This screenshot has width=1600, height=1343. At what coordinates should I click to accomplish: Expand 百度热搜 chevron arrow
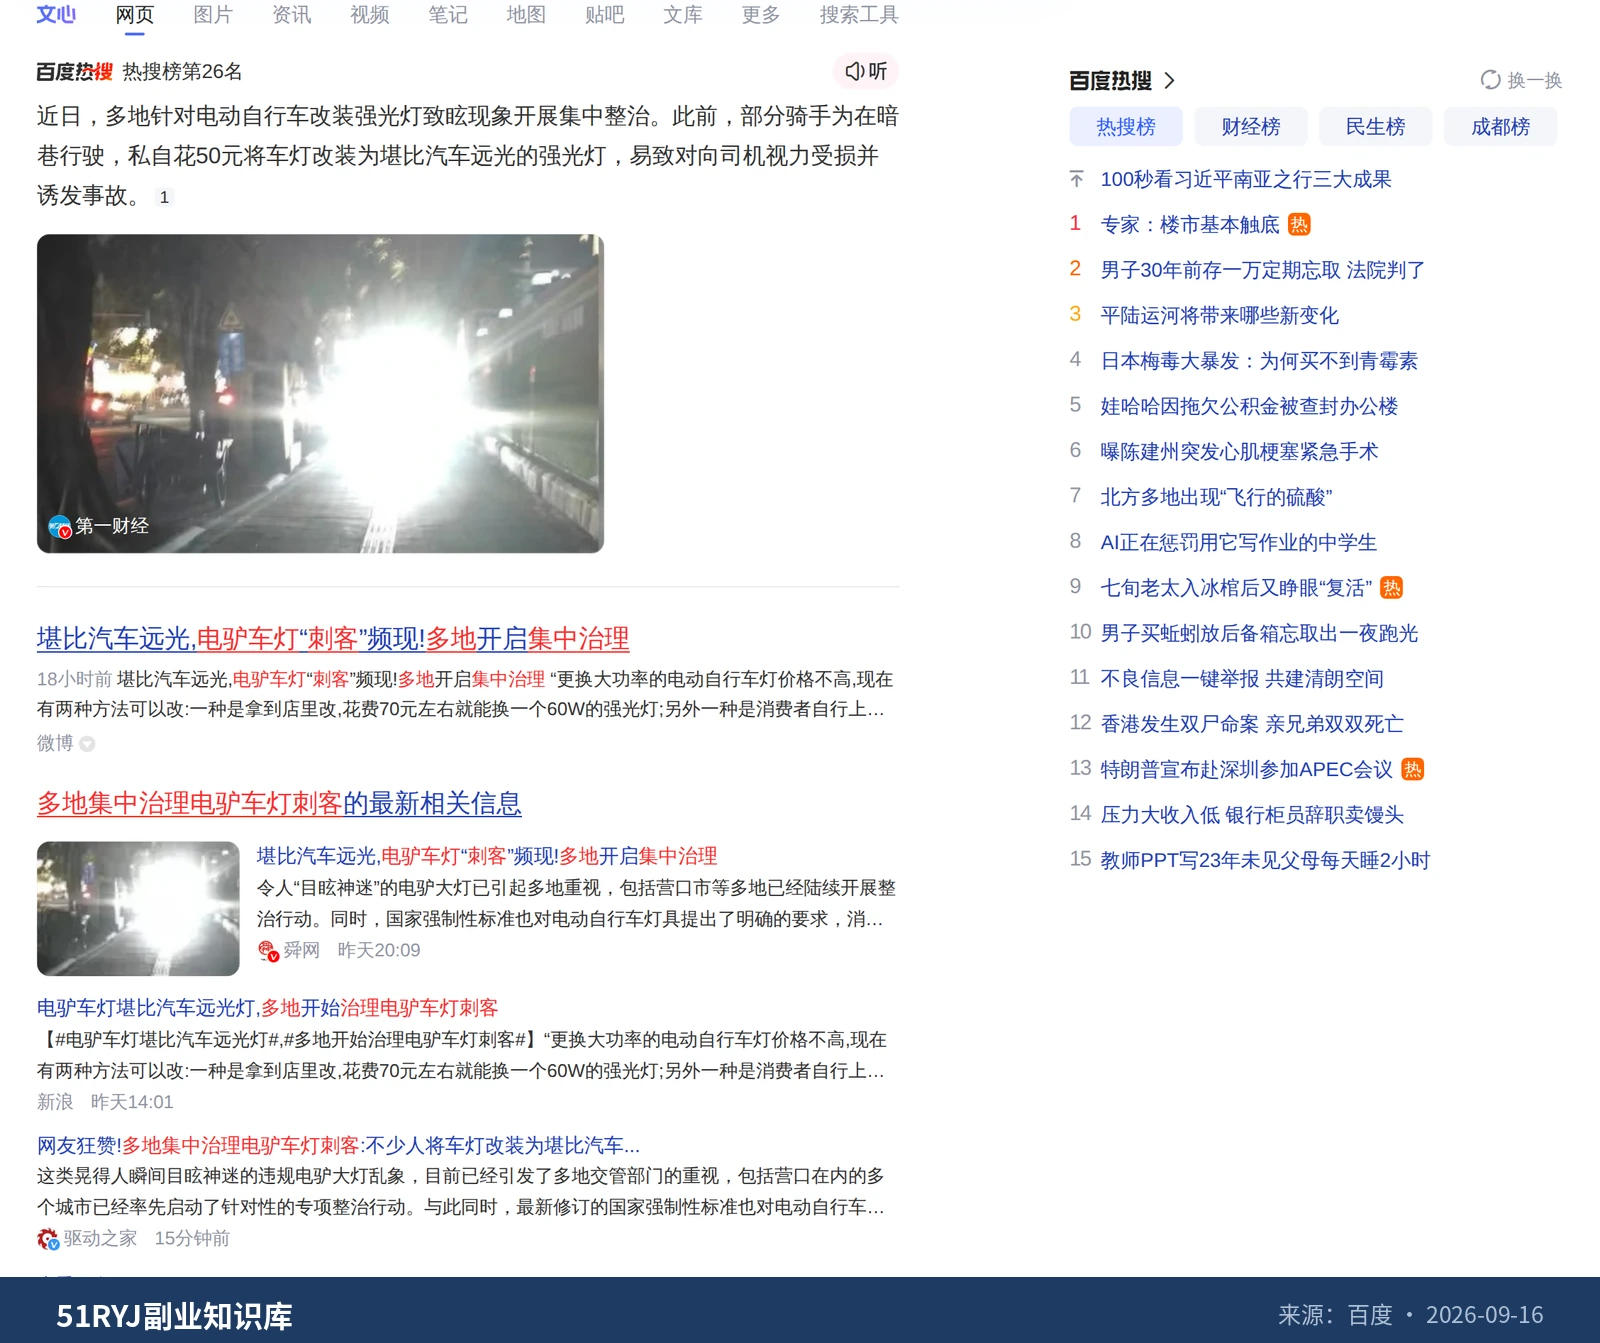click(x=1169, y=81)
